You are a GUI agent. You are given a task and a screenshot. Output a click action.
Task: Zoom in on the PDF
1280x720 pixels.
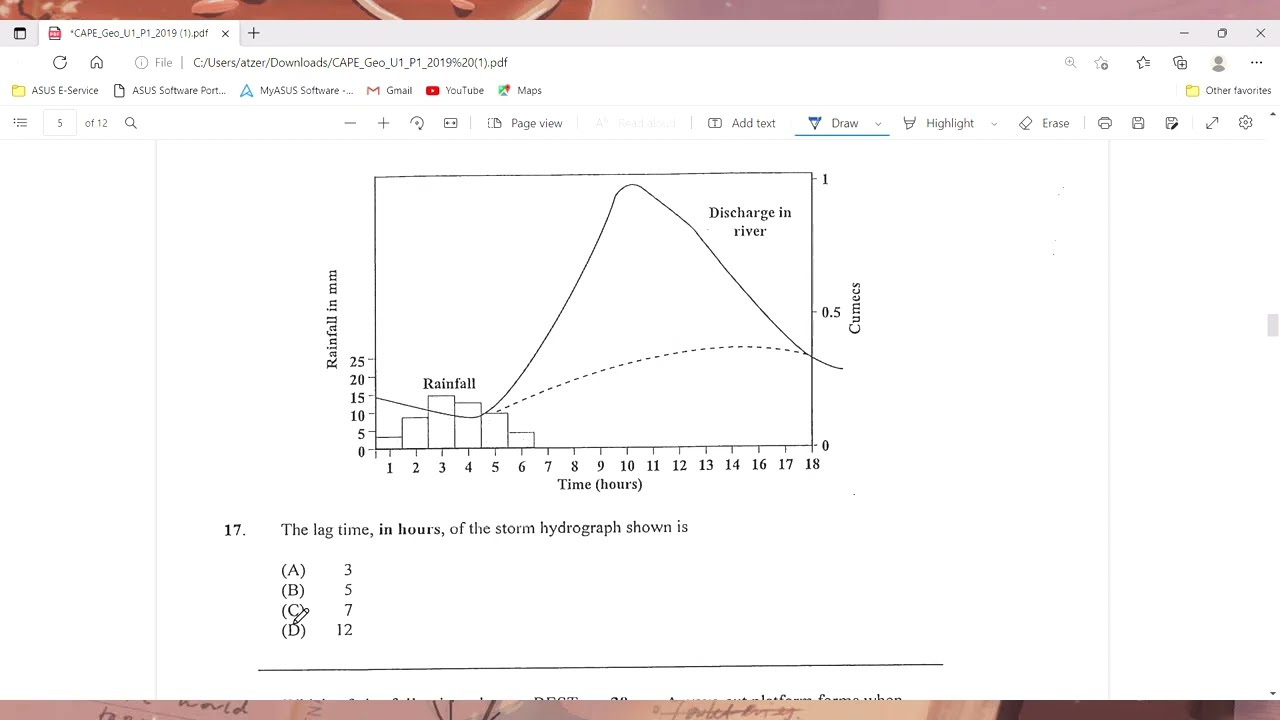pyautogui.click(x=383, y=123)
